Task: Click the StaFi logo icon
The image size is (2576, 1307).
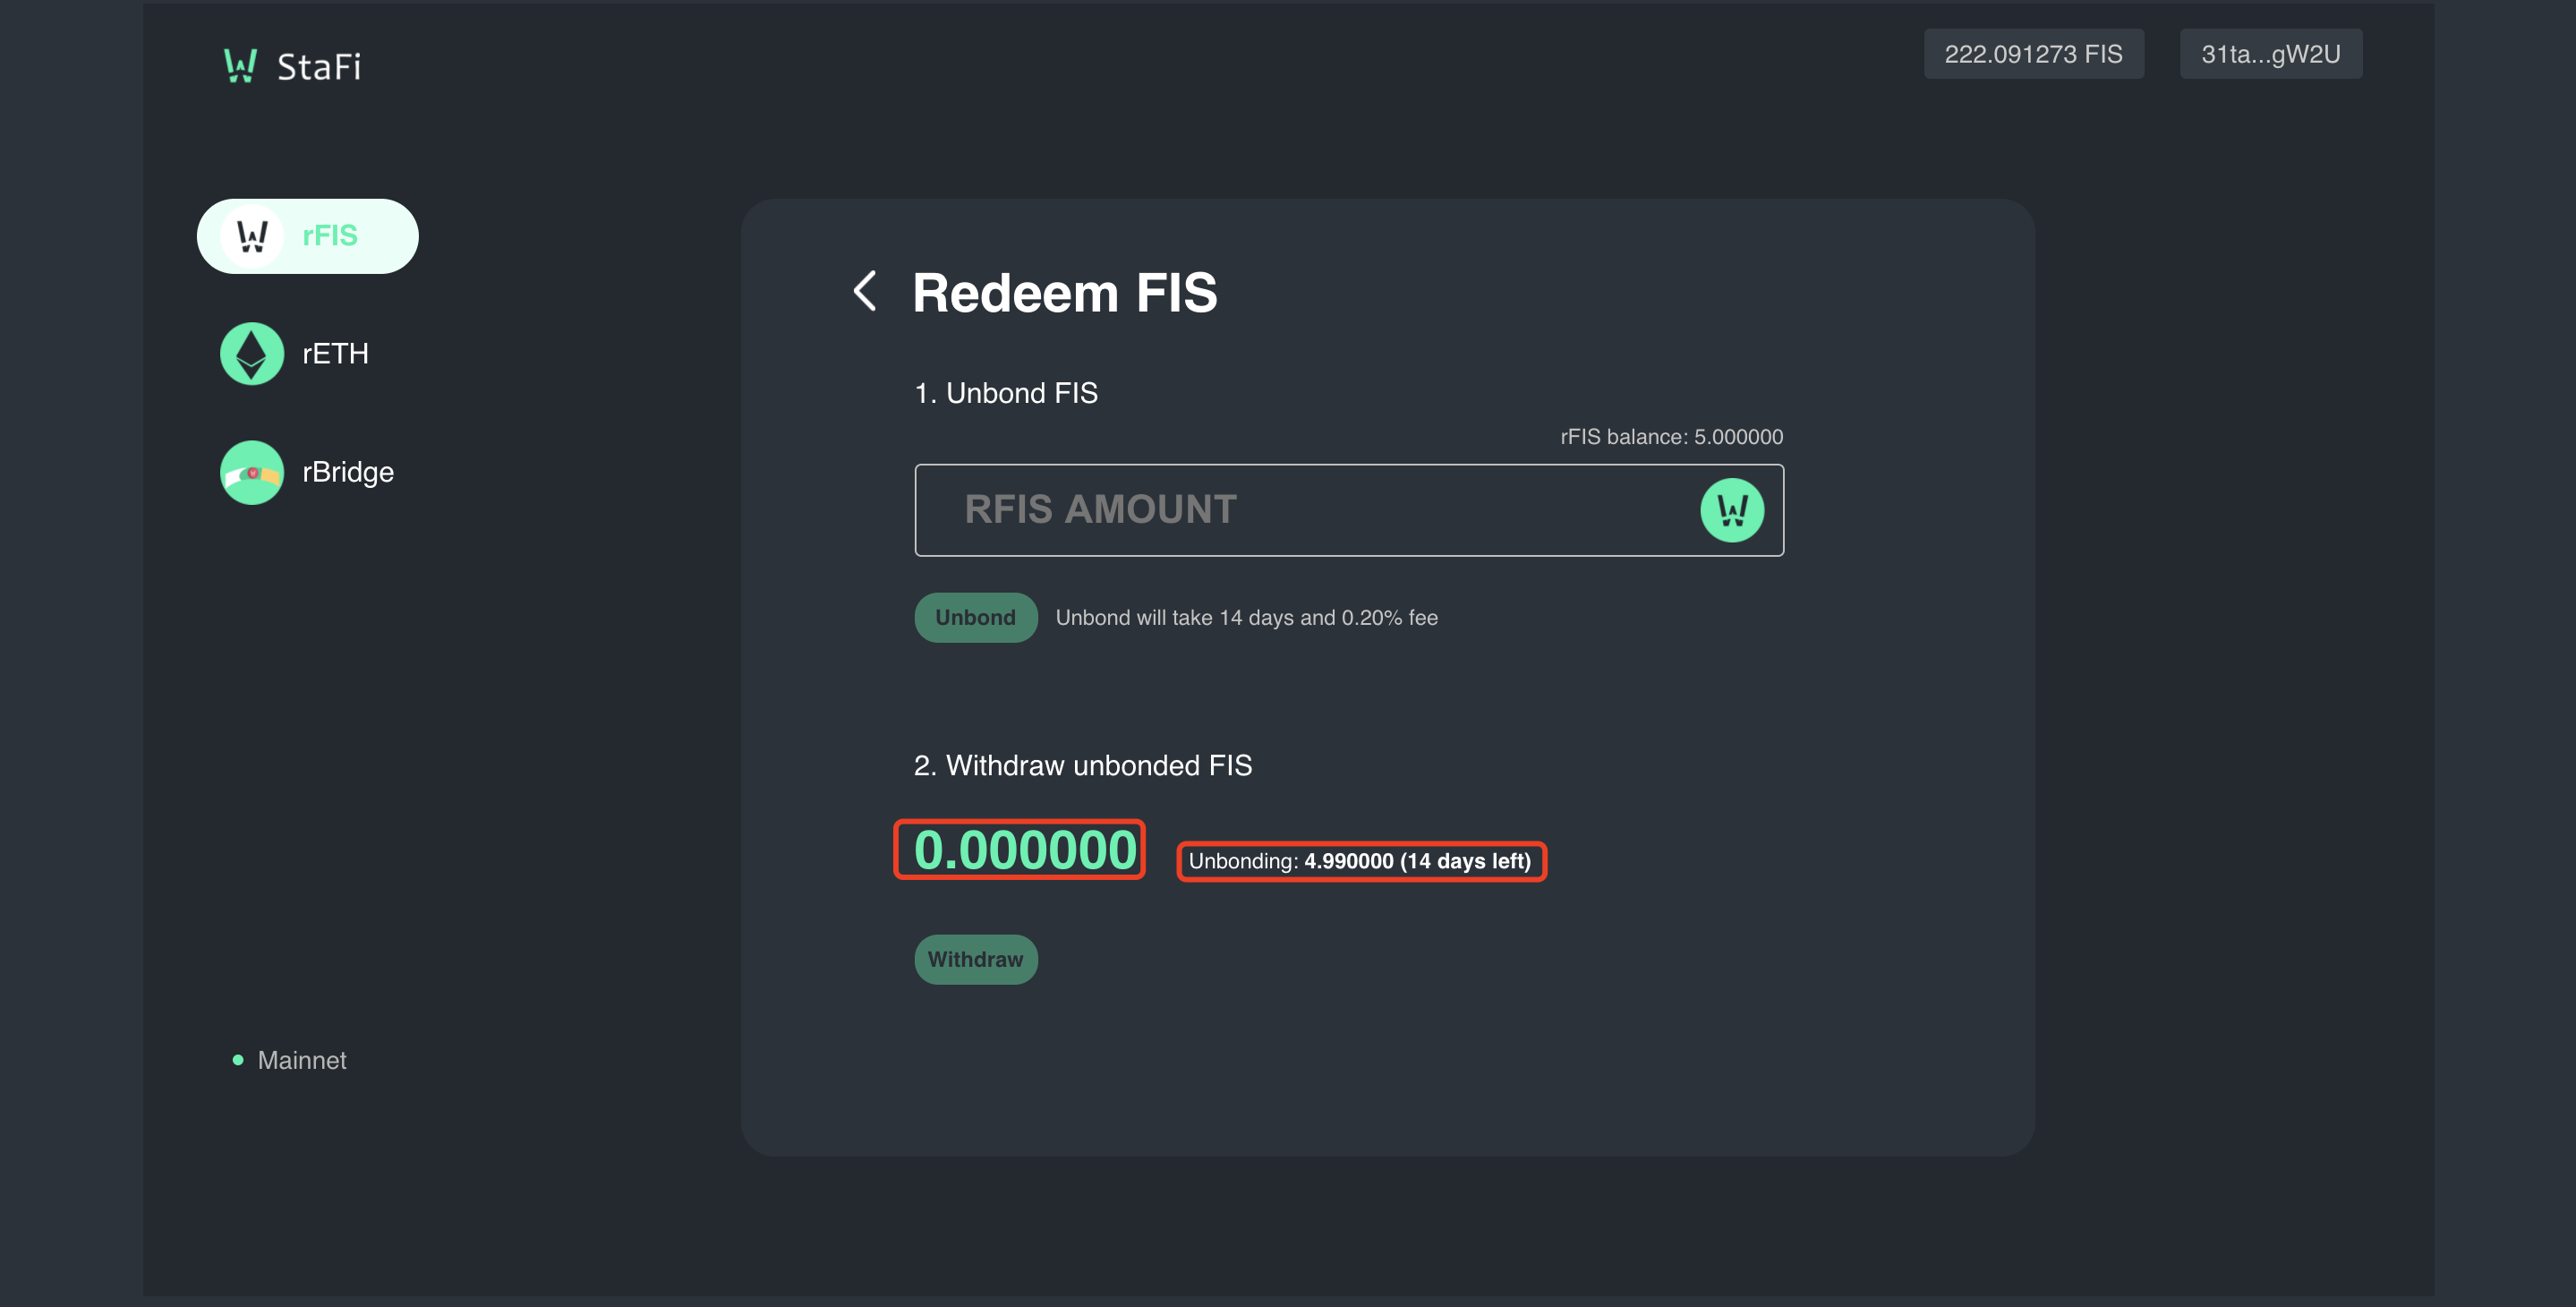Action: [x=240, y=65]
